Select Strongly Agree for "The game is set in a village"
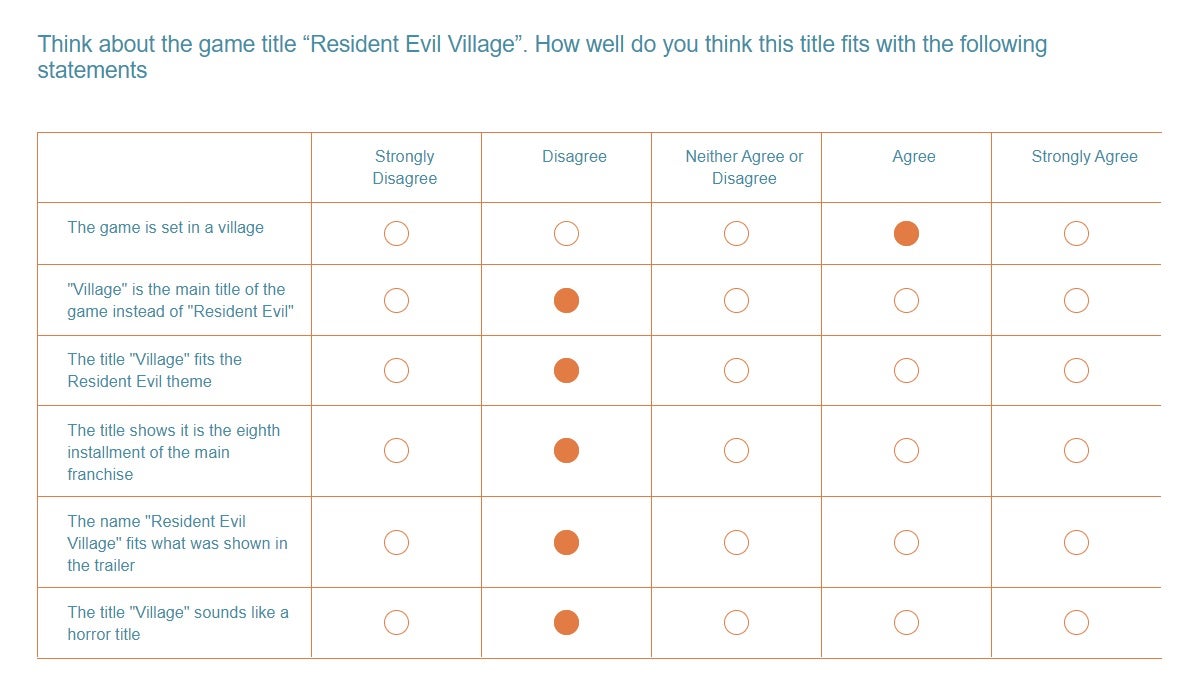1185x686 pixels. tap(1075, 233)
